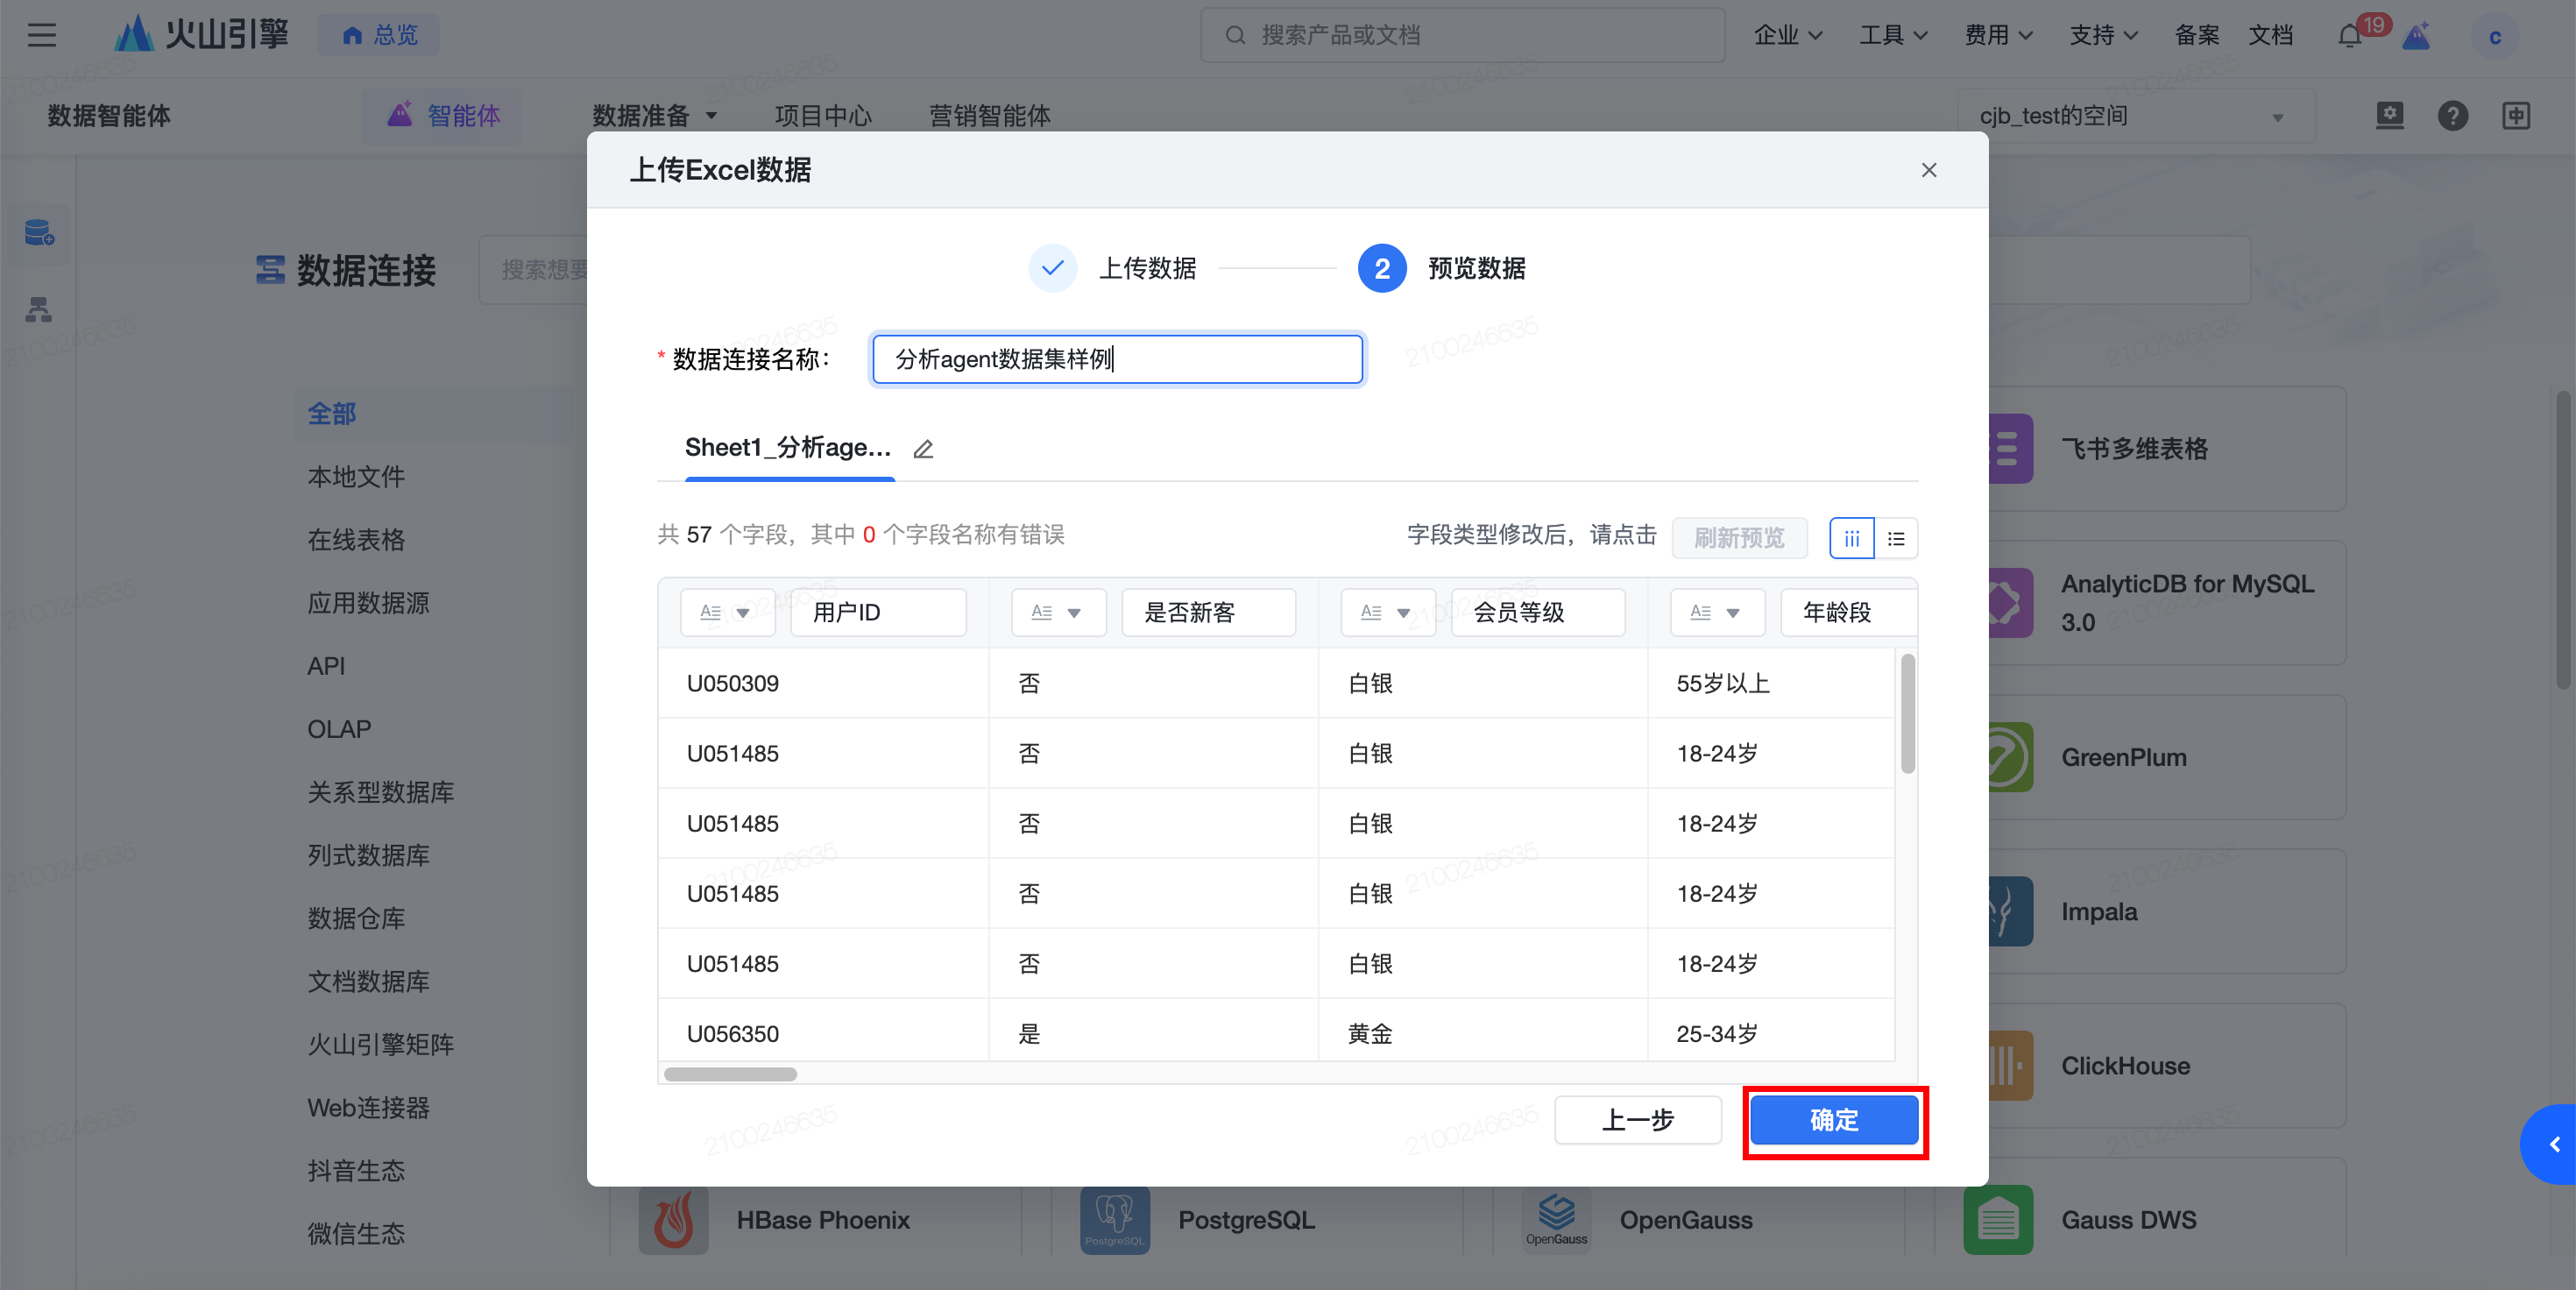Image resolution: width=2576 pixels, height=1290 pixels.
Task: Open the cjb_test的空间 workspace selector
Action: pyautogui.click(x=2136, y=116)
